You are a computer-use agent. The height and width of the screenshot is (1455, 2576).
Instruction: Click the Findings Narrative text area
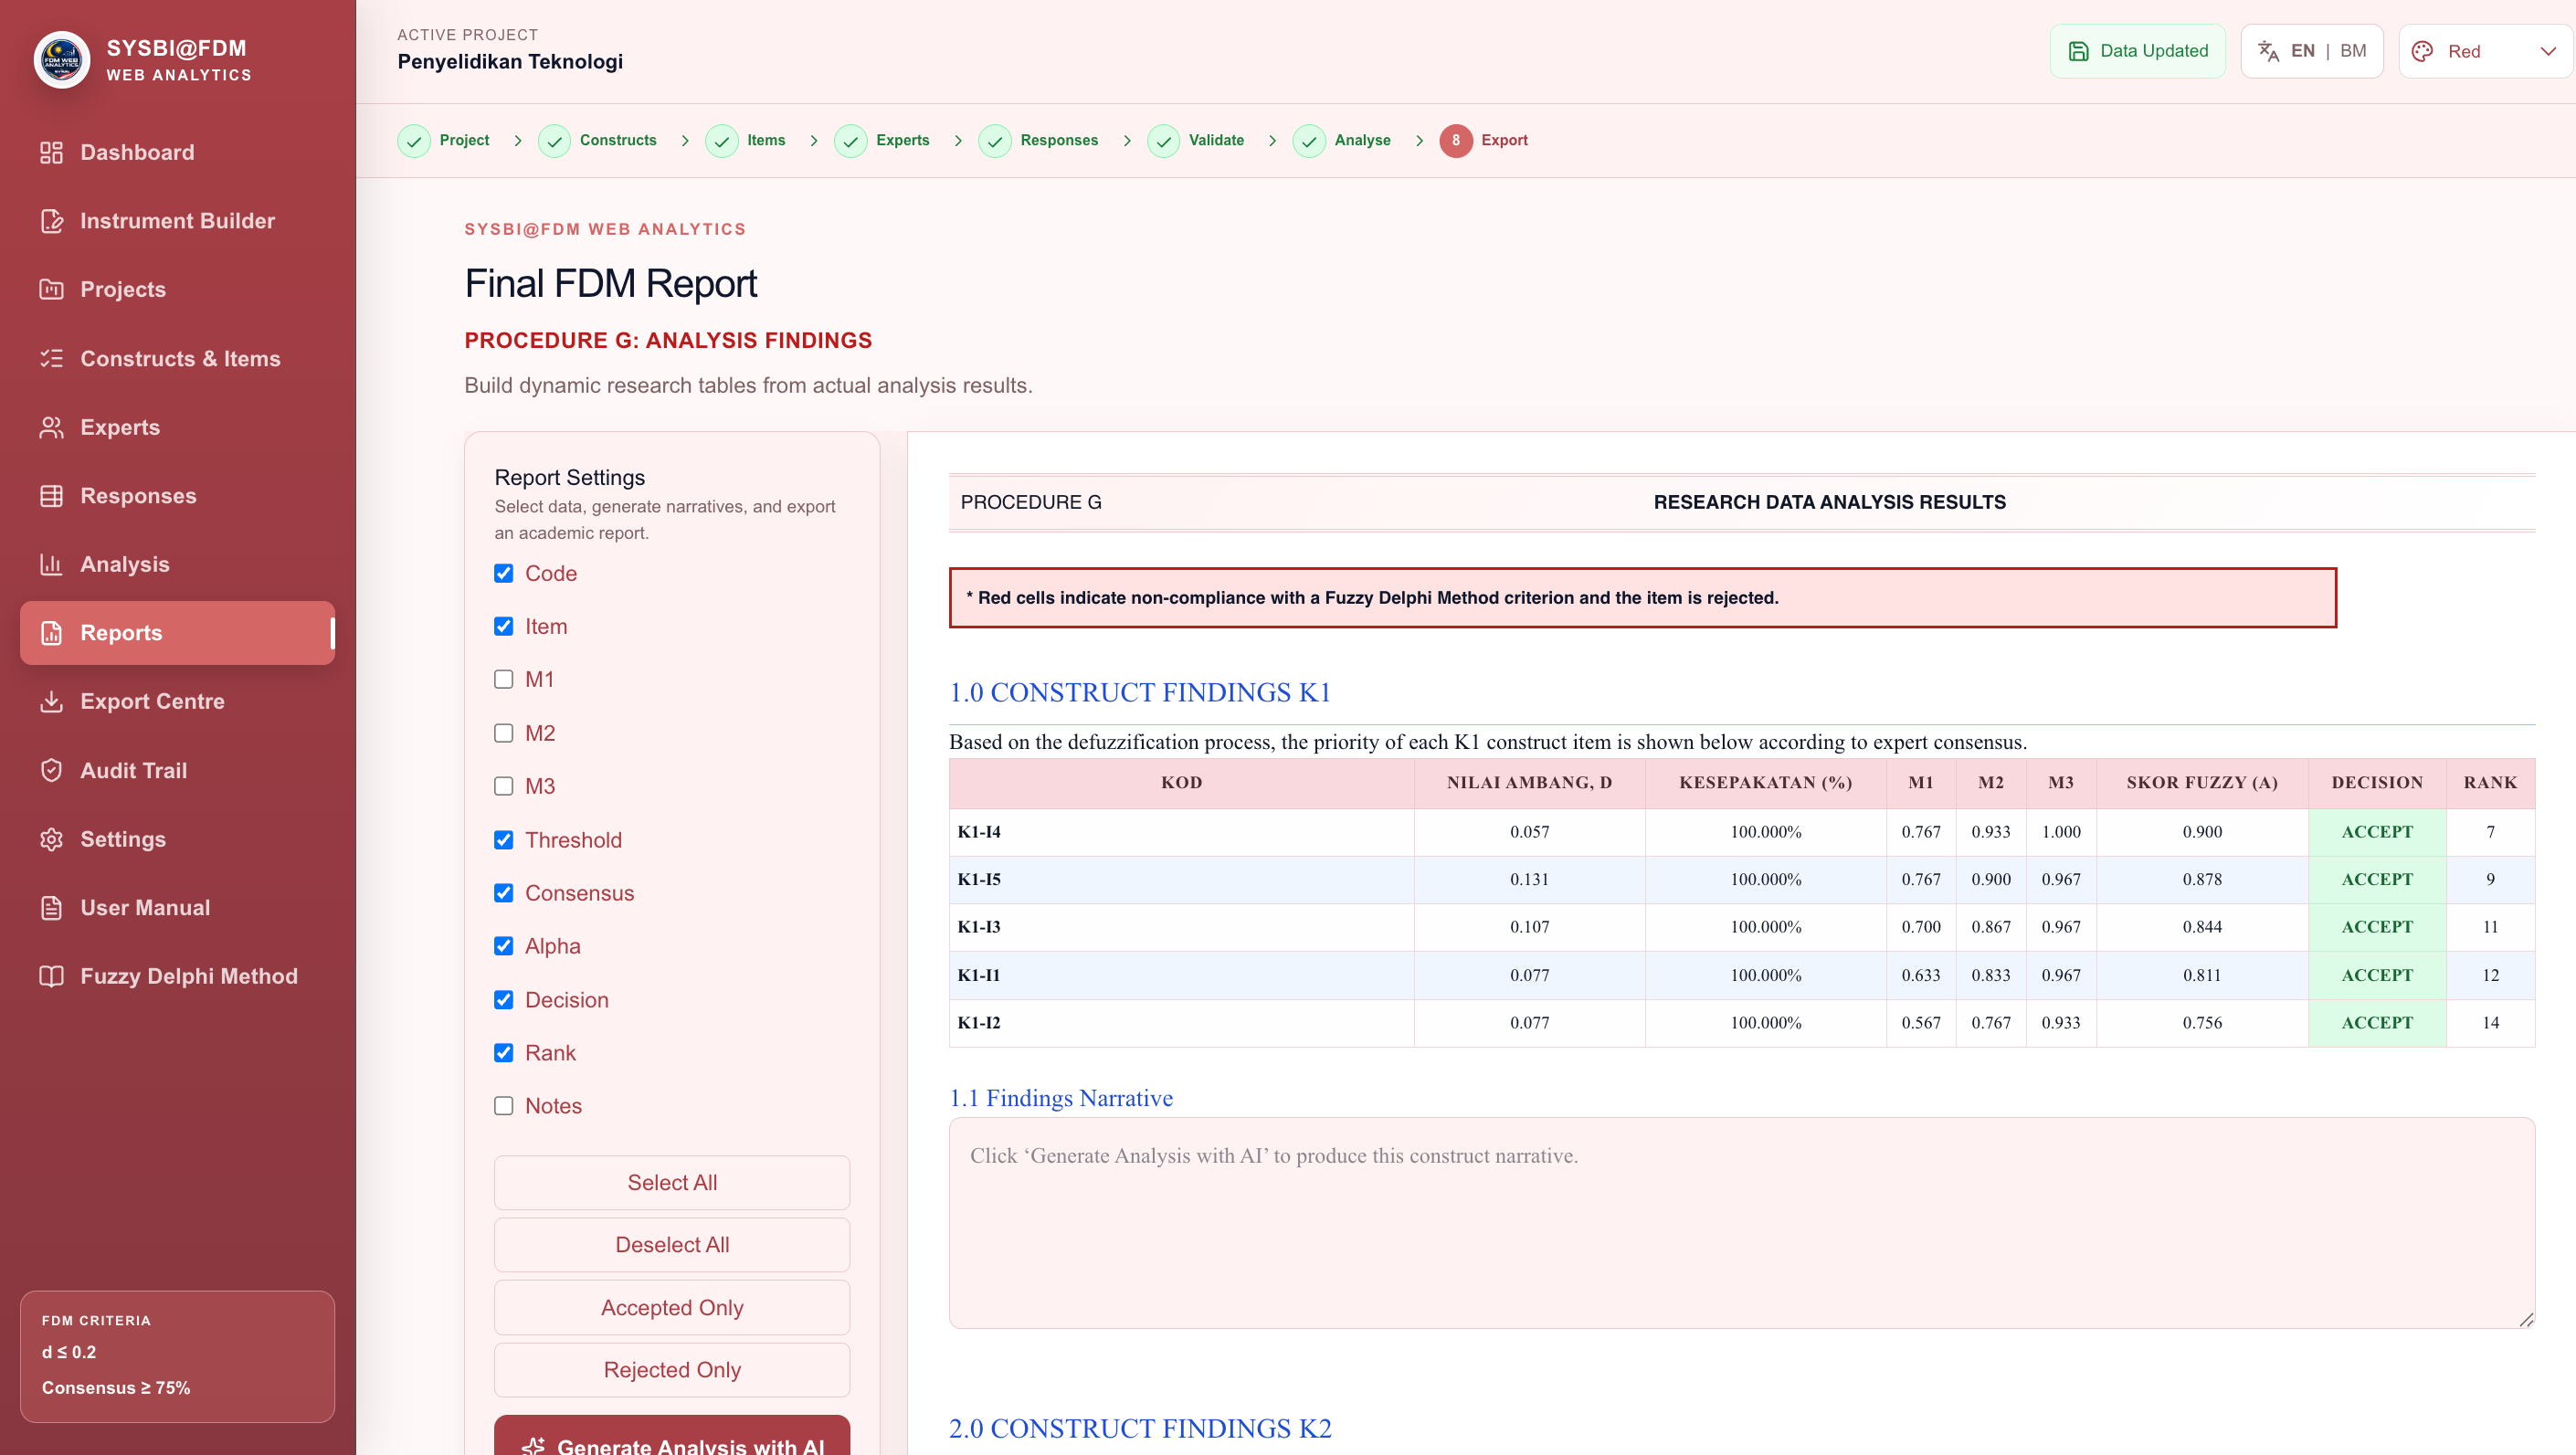point(1742,1223)
